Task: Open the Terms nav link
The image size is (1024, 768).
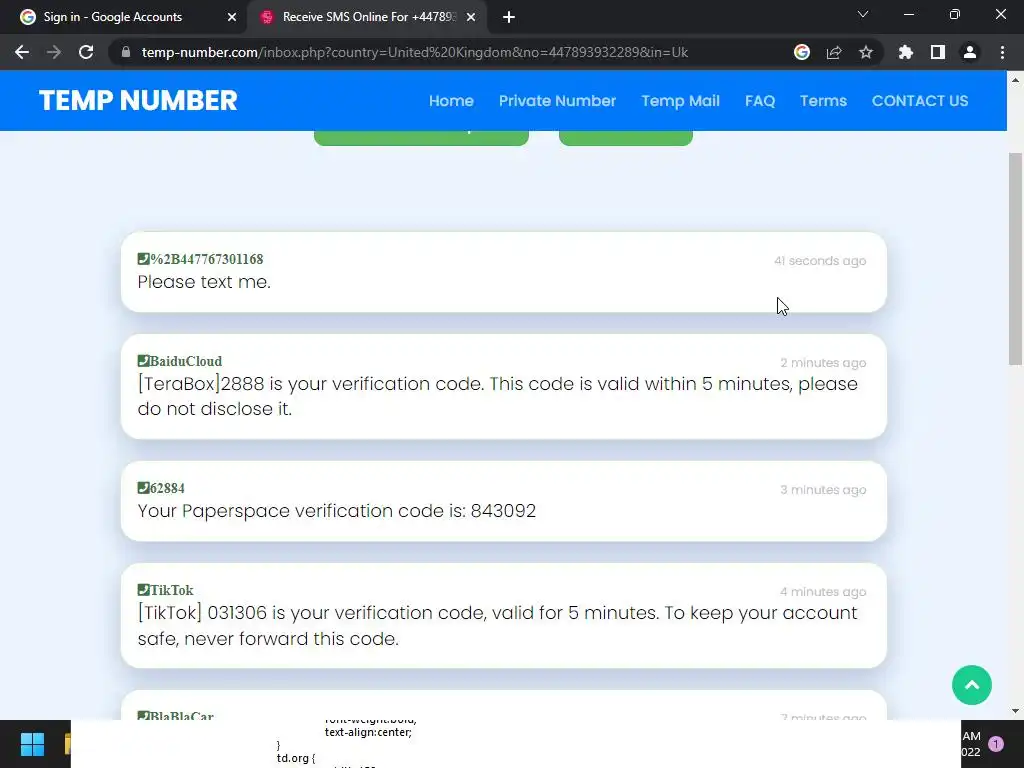Action: pos(824,101)
